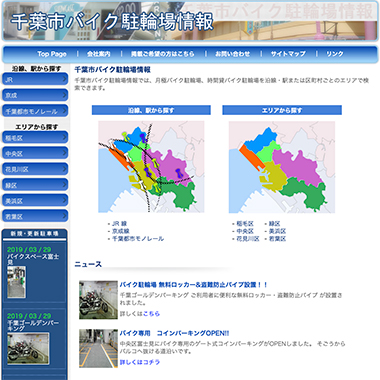Click the JR 線 link below the station map

coord(119,224)
